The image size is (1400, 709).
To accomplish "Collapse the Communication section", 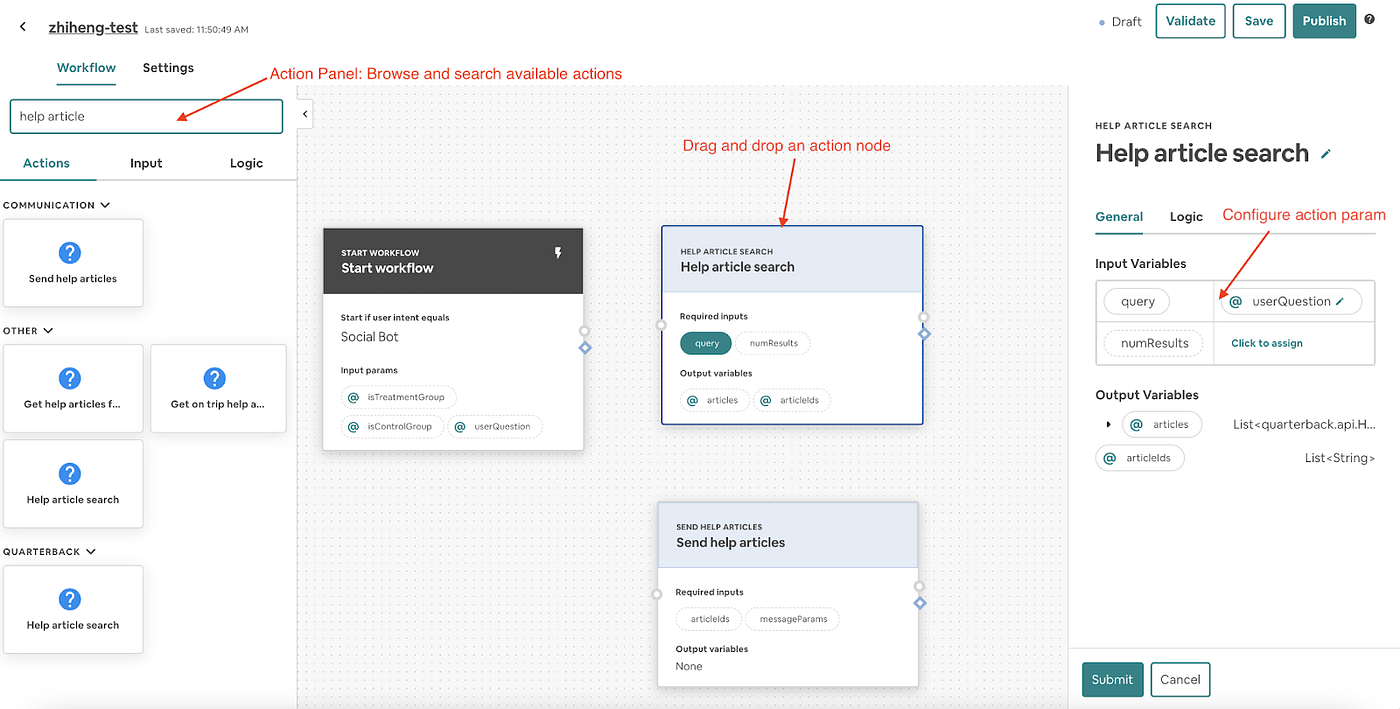I will 105,205.
